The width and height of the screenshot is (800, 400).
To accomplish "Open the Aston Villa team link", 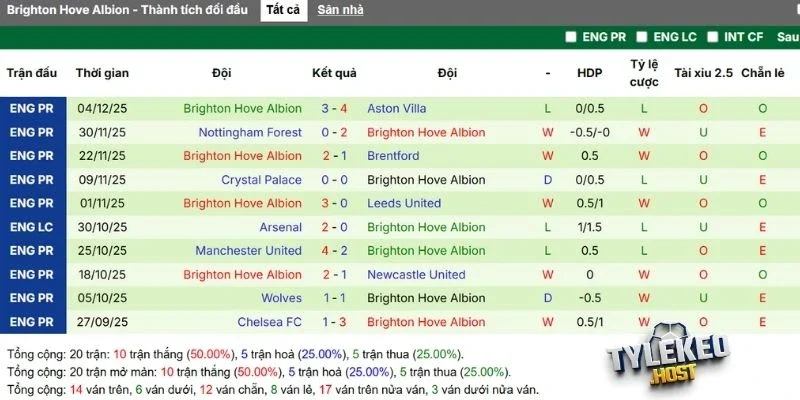I will click(x=396, y=108).
